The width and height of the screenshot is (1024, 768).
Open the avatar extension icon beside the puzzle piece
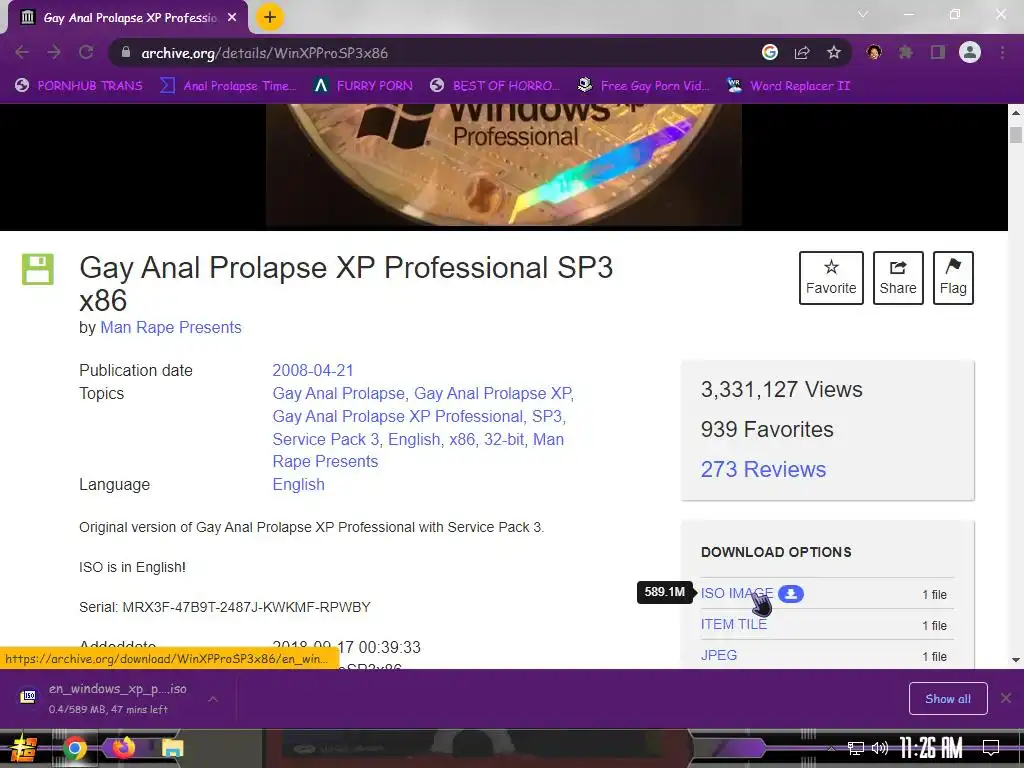coord(873,52)
